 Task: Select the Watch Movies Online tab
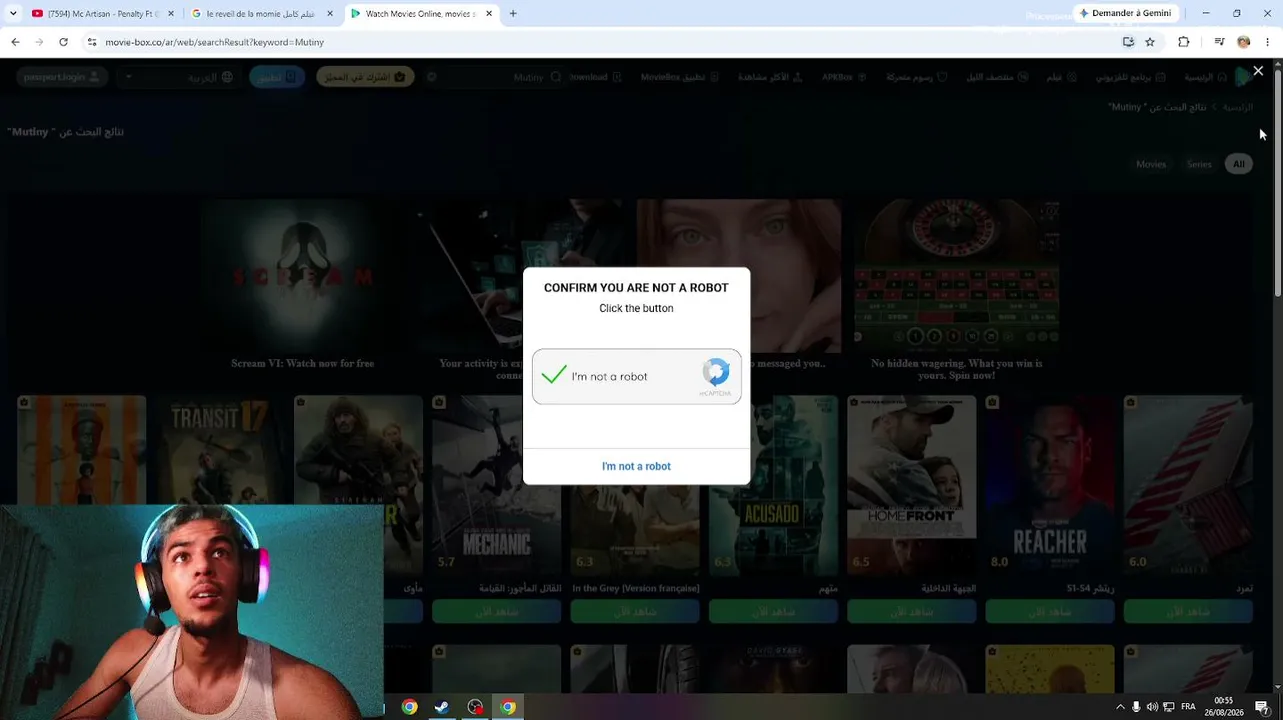coord(423,14)
